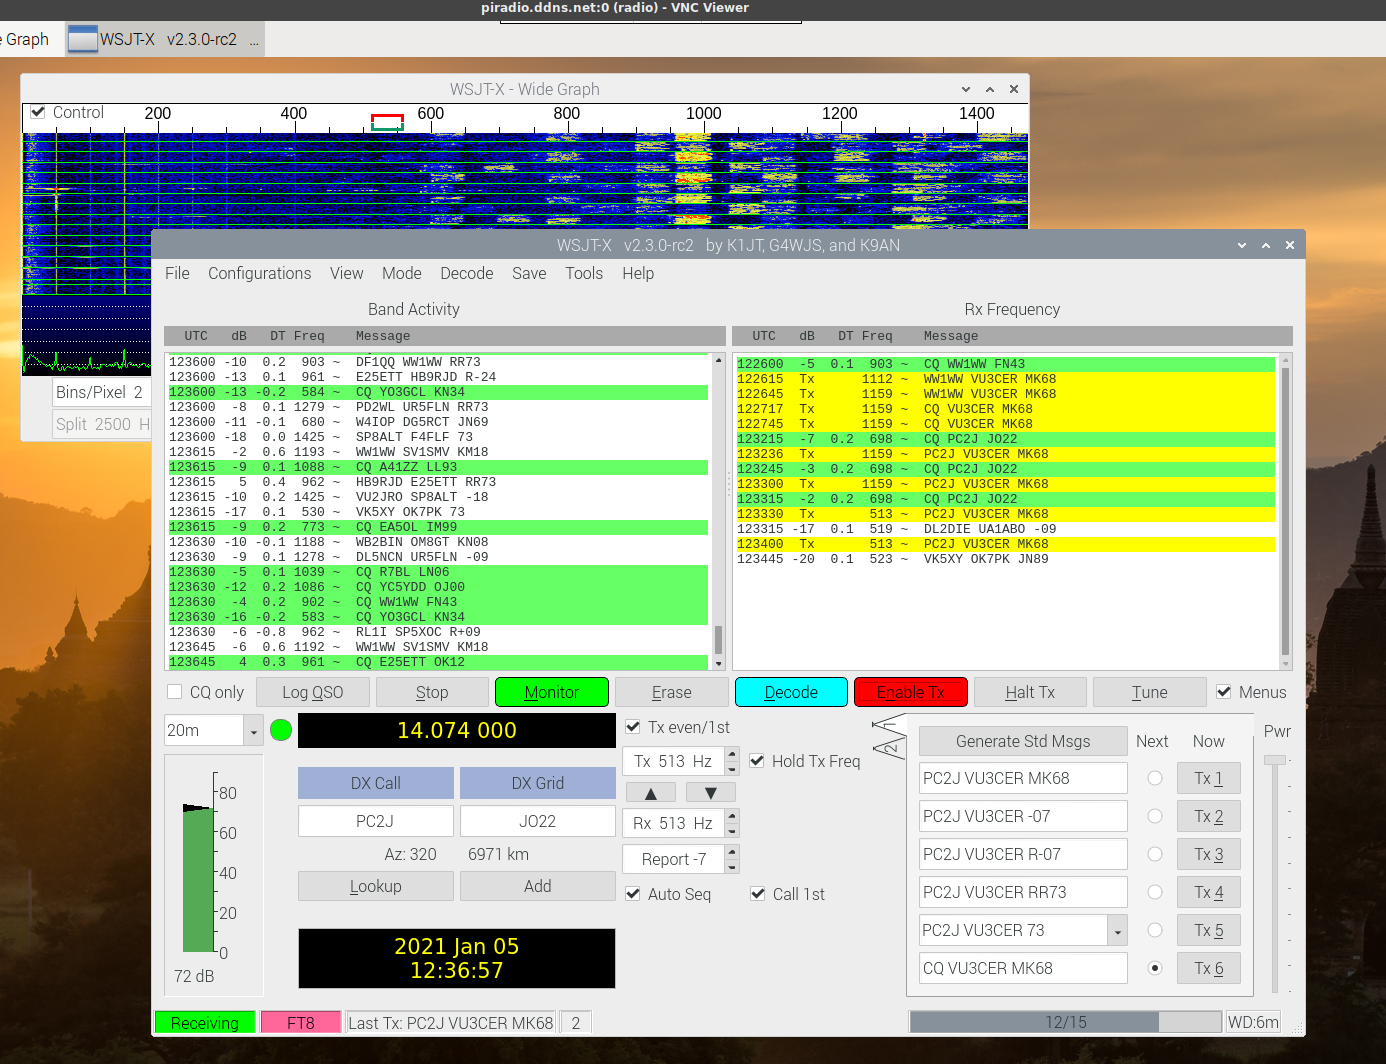Uncheck the Menus checkbox
The width and height of the screenshot is (1386, 1064).
(1224, 692)
